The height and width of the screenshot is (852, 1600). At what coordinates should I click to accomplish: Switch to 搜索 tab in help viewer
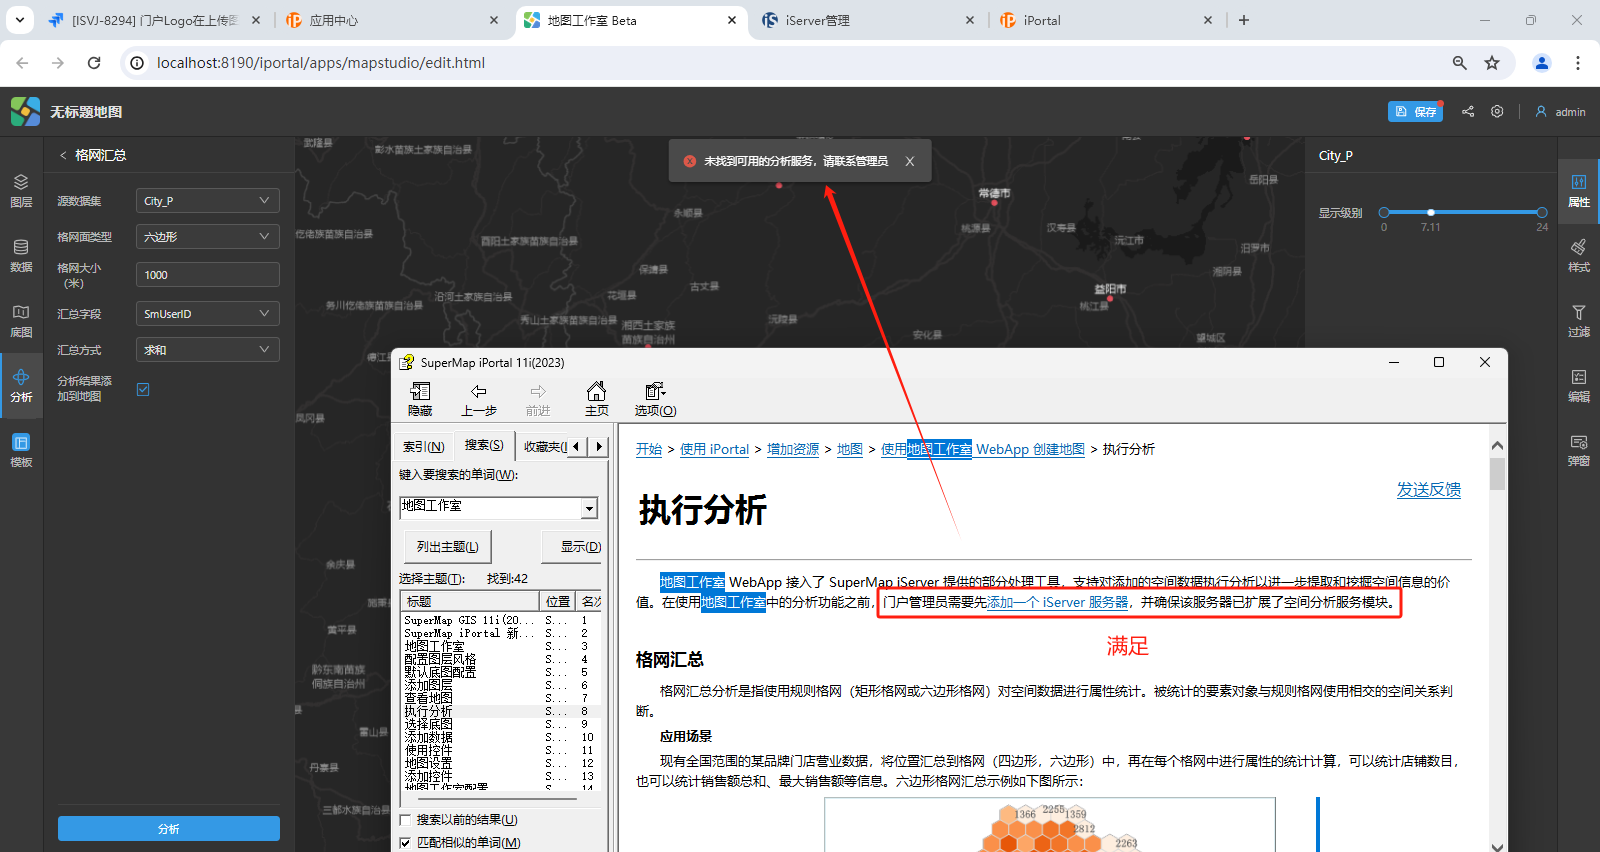pyautogui.click(x=484, y=445)
